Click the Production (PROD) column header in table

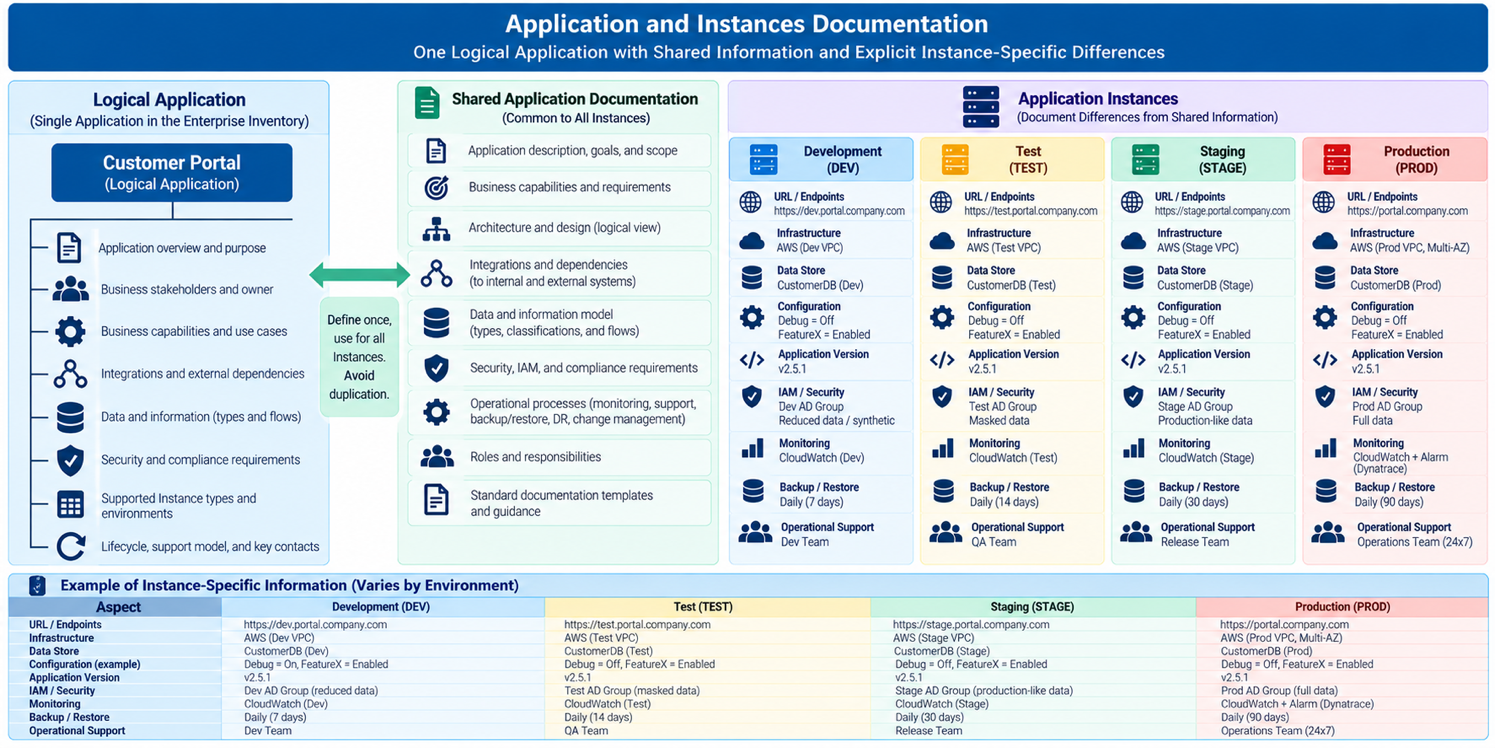pyautogui.click(x=1342, y=606)
